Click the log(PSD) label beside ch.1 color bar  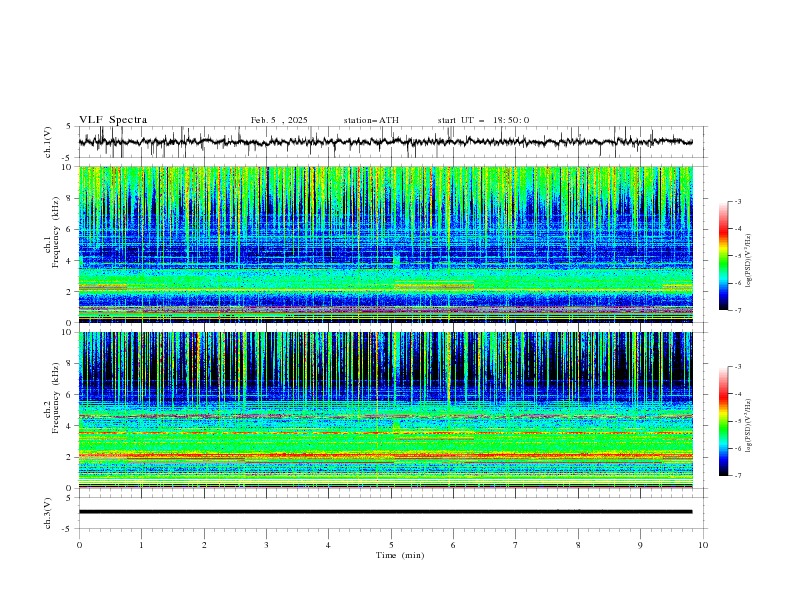click(748, 261)
